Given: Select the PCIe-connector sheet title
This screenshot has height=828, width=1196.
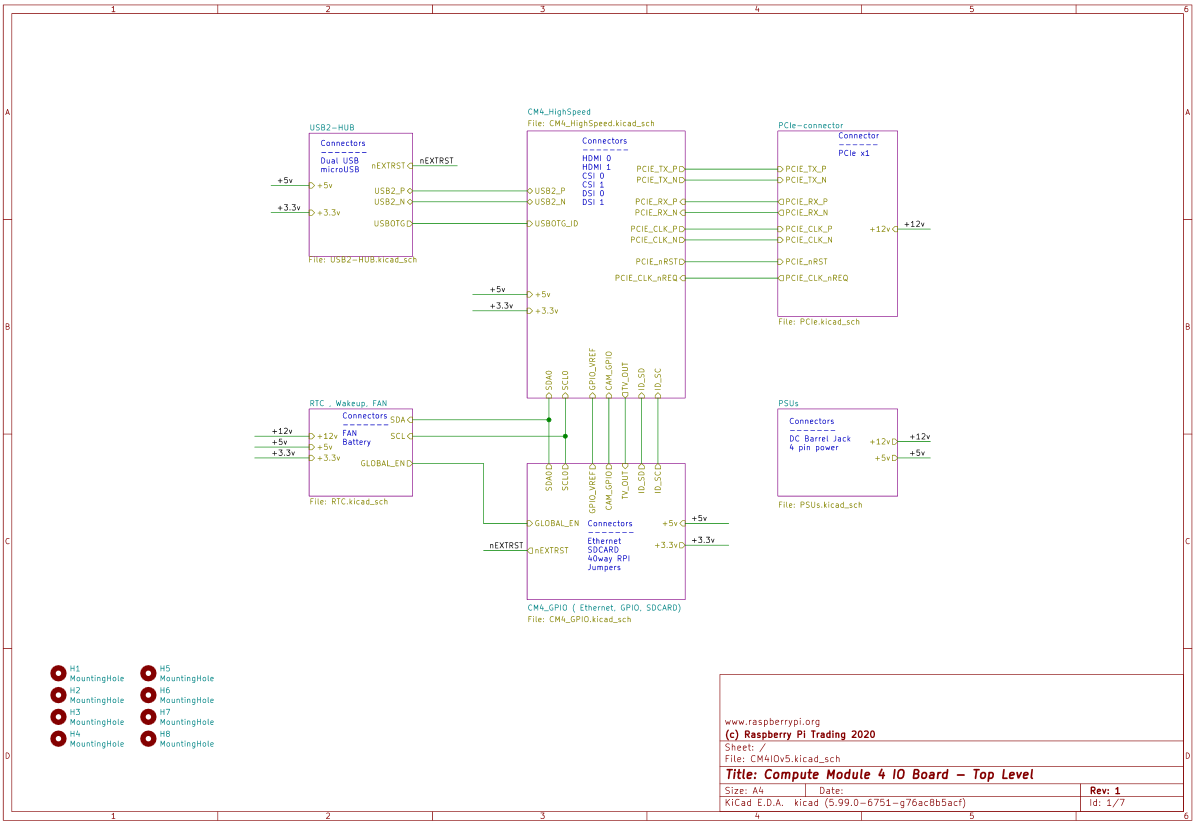Looking at the screenshot, I should [x=810, y=126].
